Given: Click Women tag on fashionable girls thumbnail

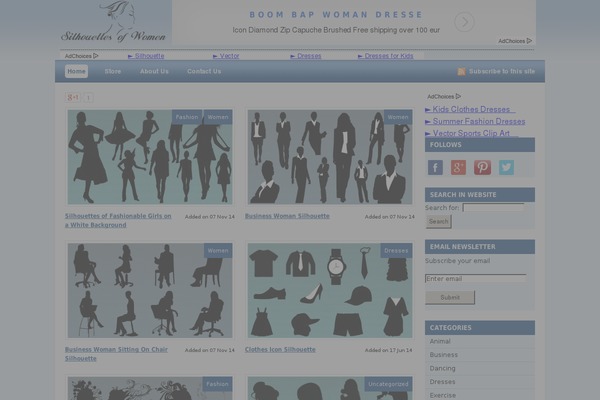Looking at the screenshot, I should point(218,117).
